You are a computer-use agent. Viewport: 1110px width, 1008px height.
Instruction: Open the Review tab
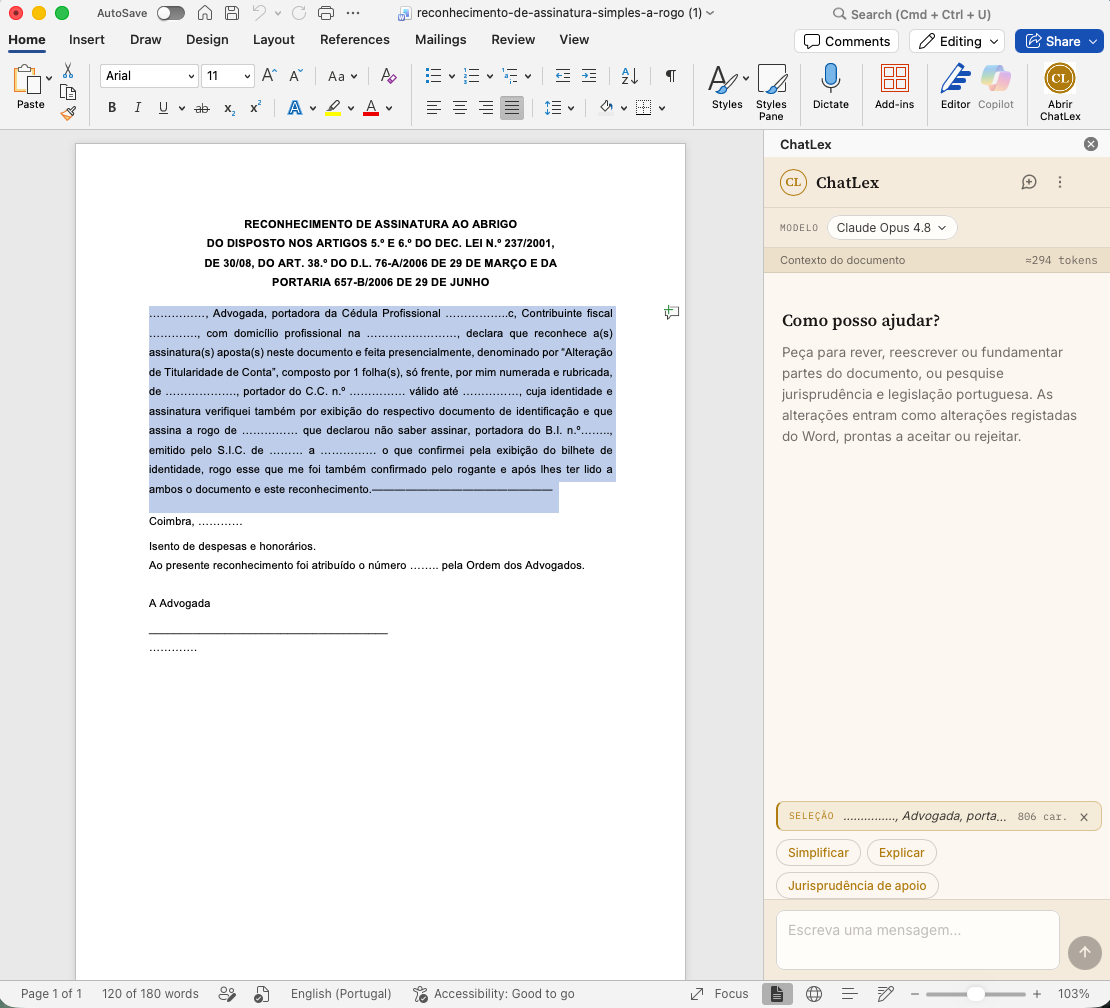pos(513,40)
